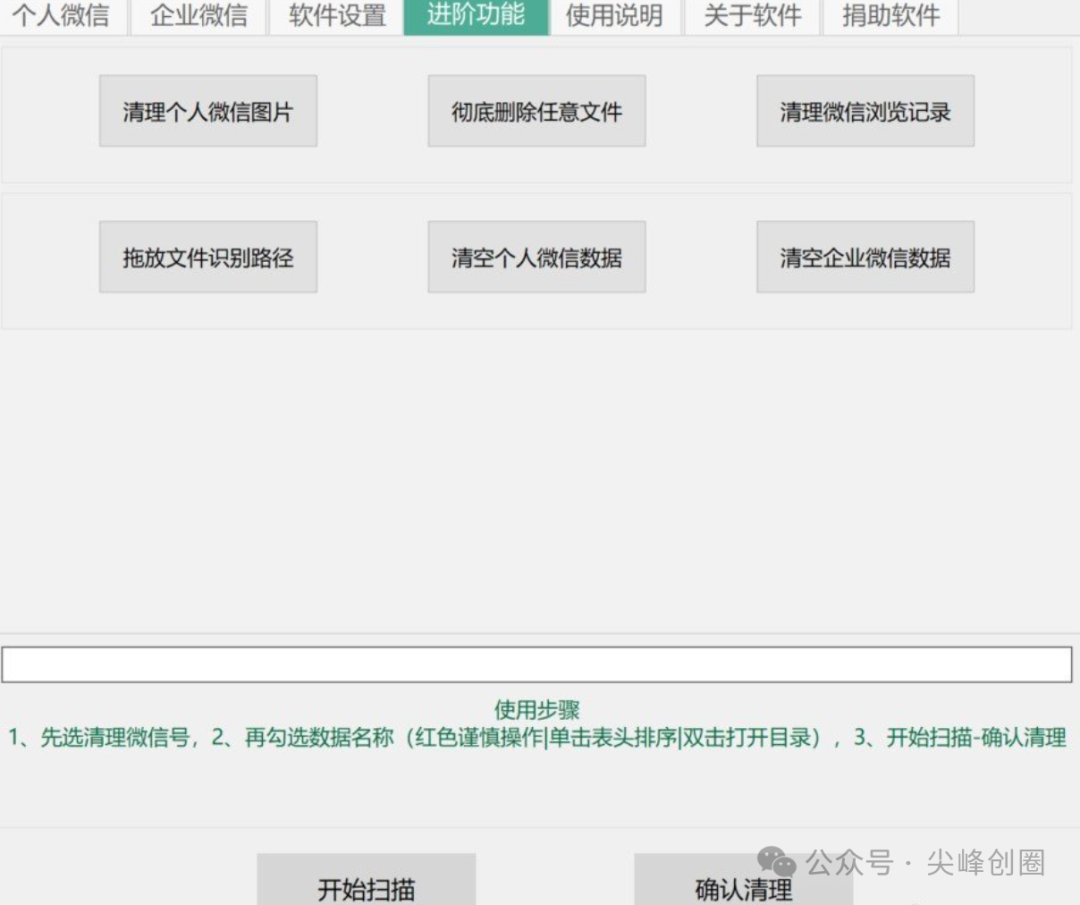The width and height of the screenshot is (1080, 905).
Task: Click the 清理微信浏览记录 button
Action: pos(865,111)
